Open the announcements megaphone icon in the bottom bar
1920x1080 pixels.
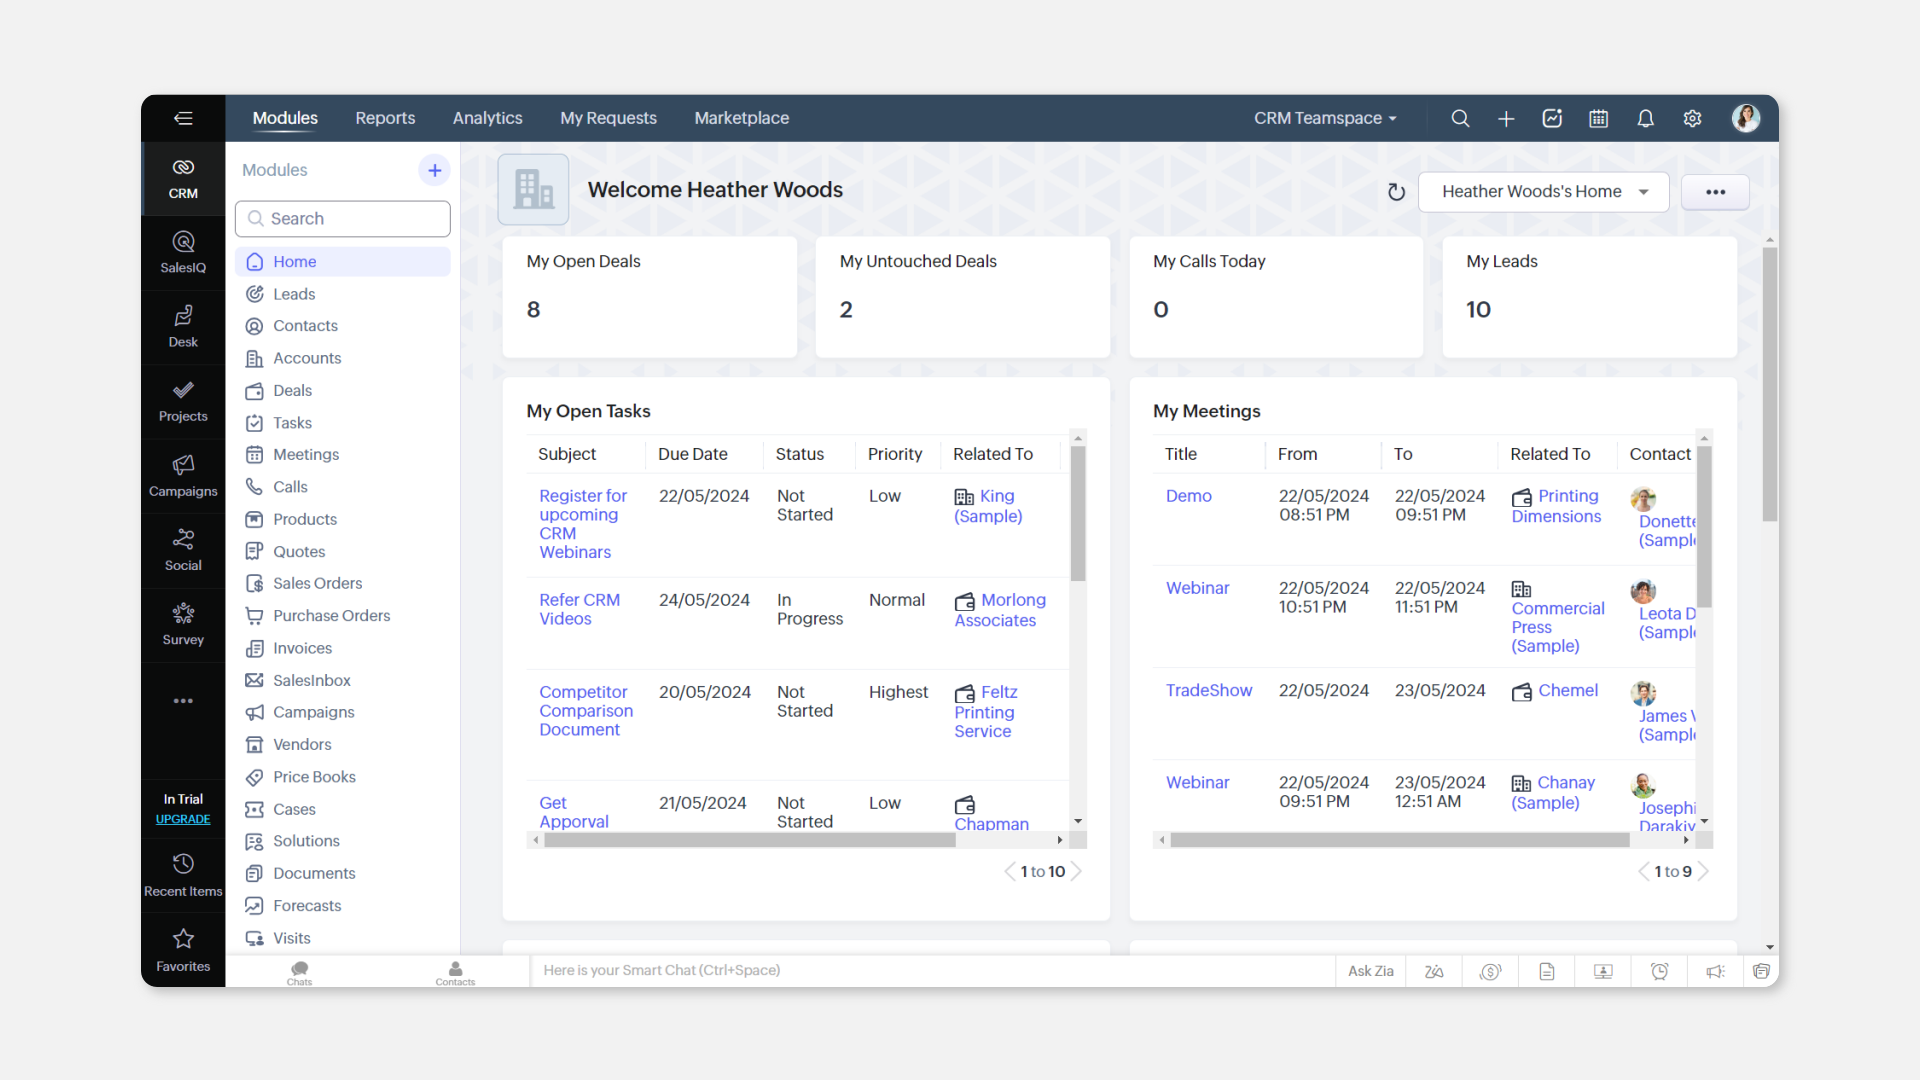1716,971
